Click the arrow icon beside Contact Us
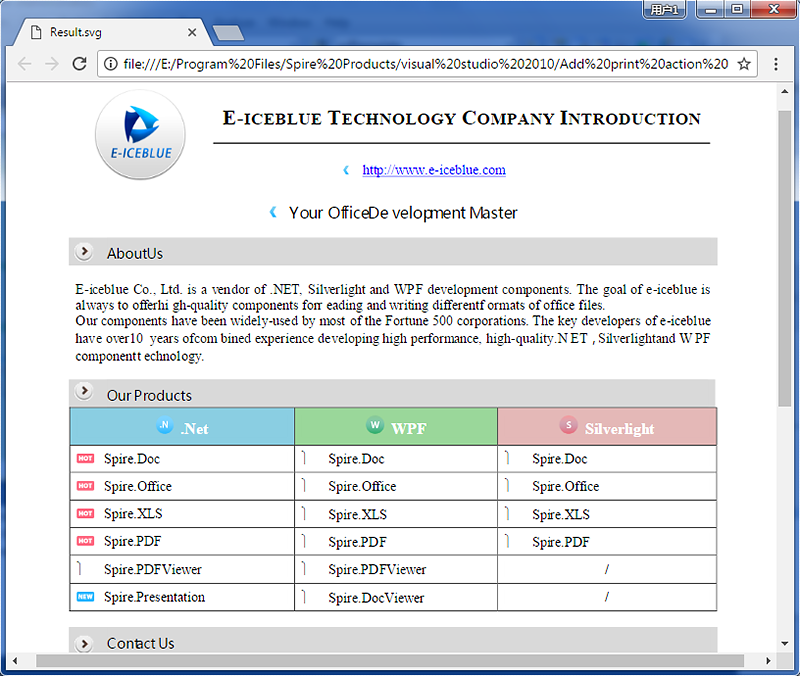 click(x=84, y=644)
